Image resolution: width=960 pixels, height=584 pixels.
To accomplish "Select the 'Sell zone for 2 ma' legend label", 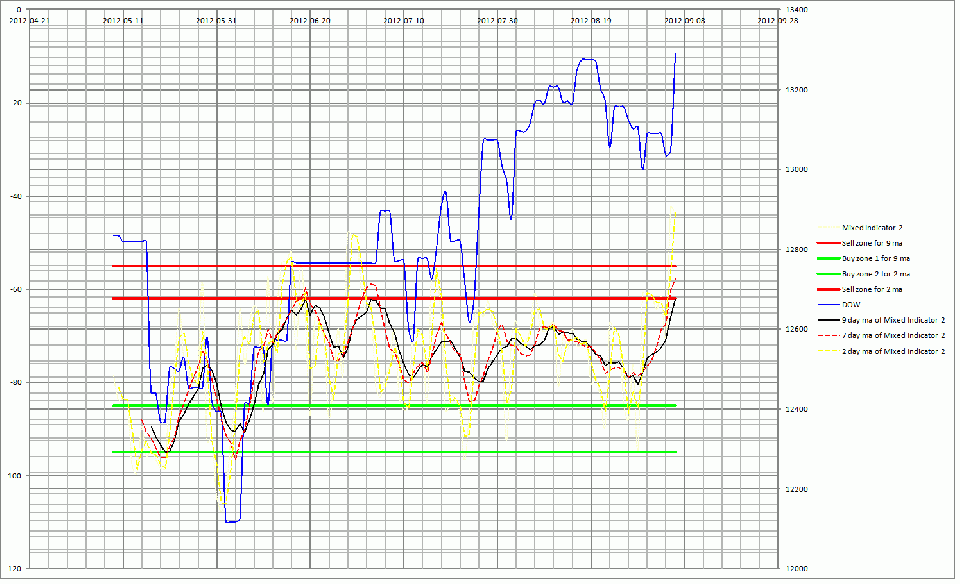I will 872,289.
